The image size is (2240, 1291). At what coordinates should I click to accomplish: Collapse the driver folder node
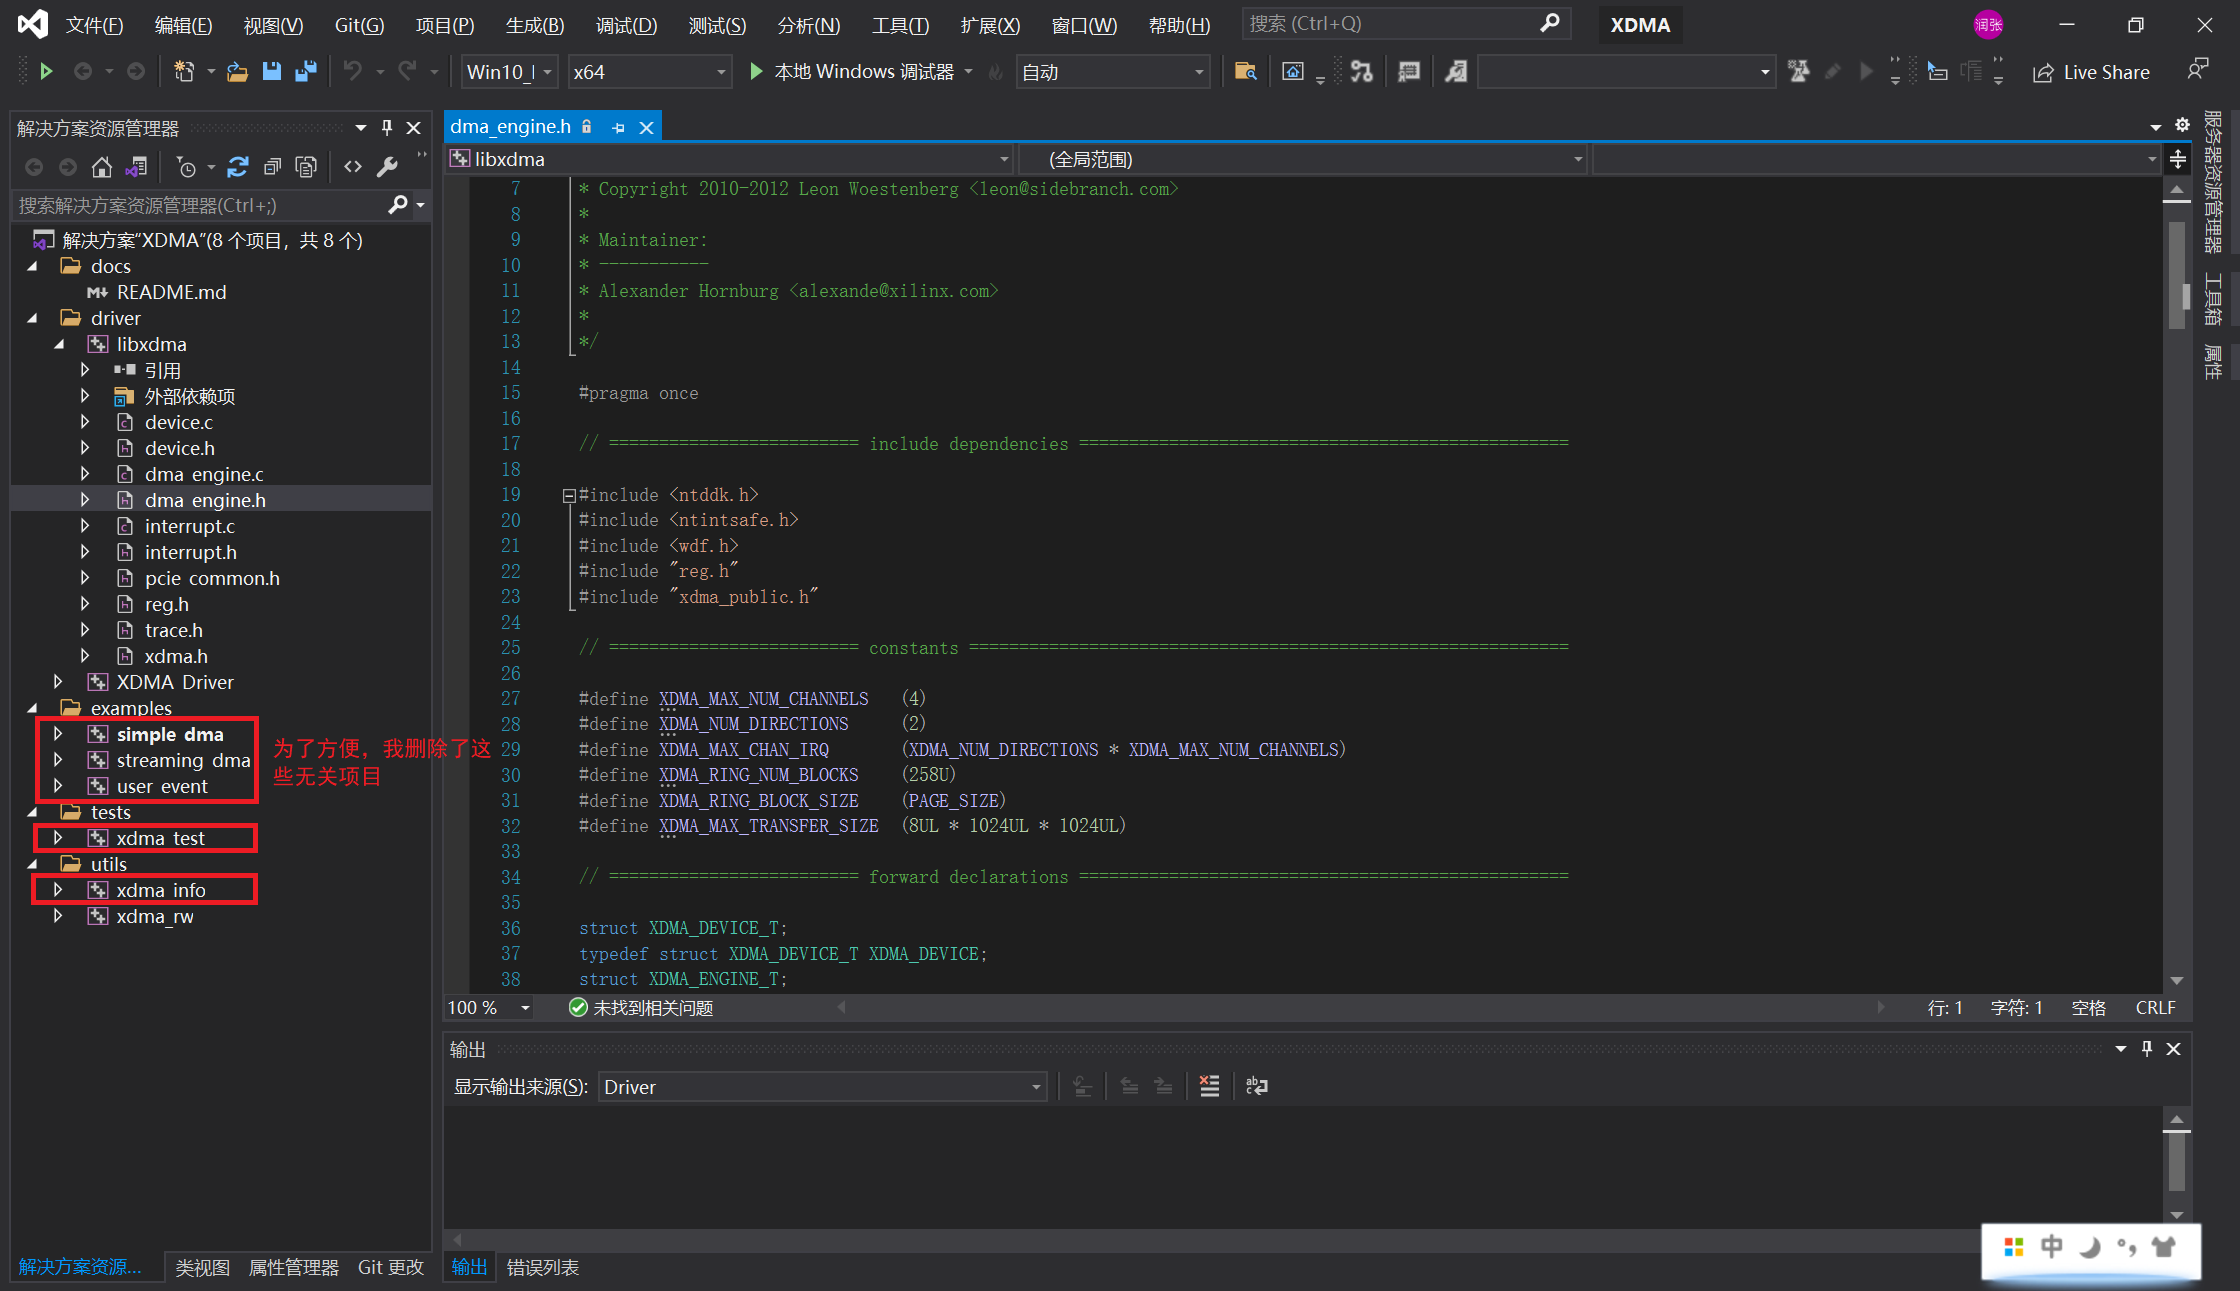(x=32, y=318)
